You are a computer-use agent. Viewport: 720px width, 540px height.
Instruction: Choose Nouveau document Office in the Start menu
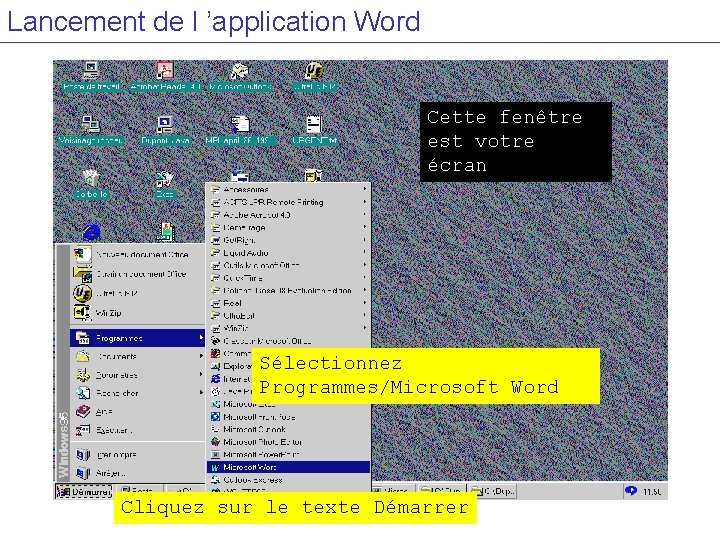138,254
